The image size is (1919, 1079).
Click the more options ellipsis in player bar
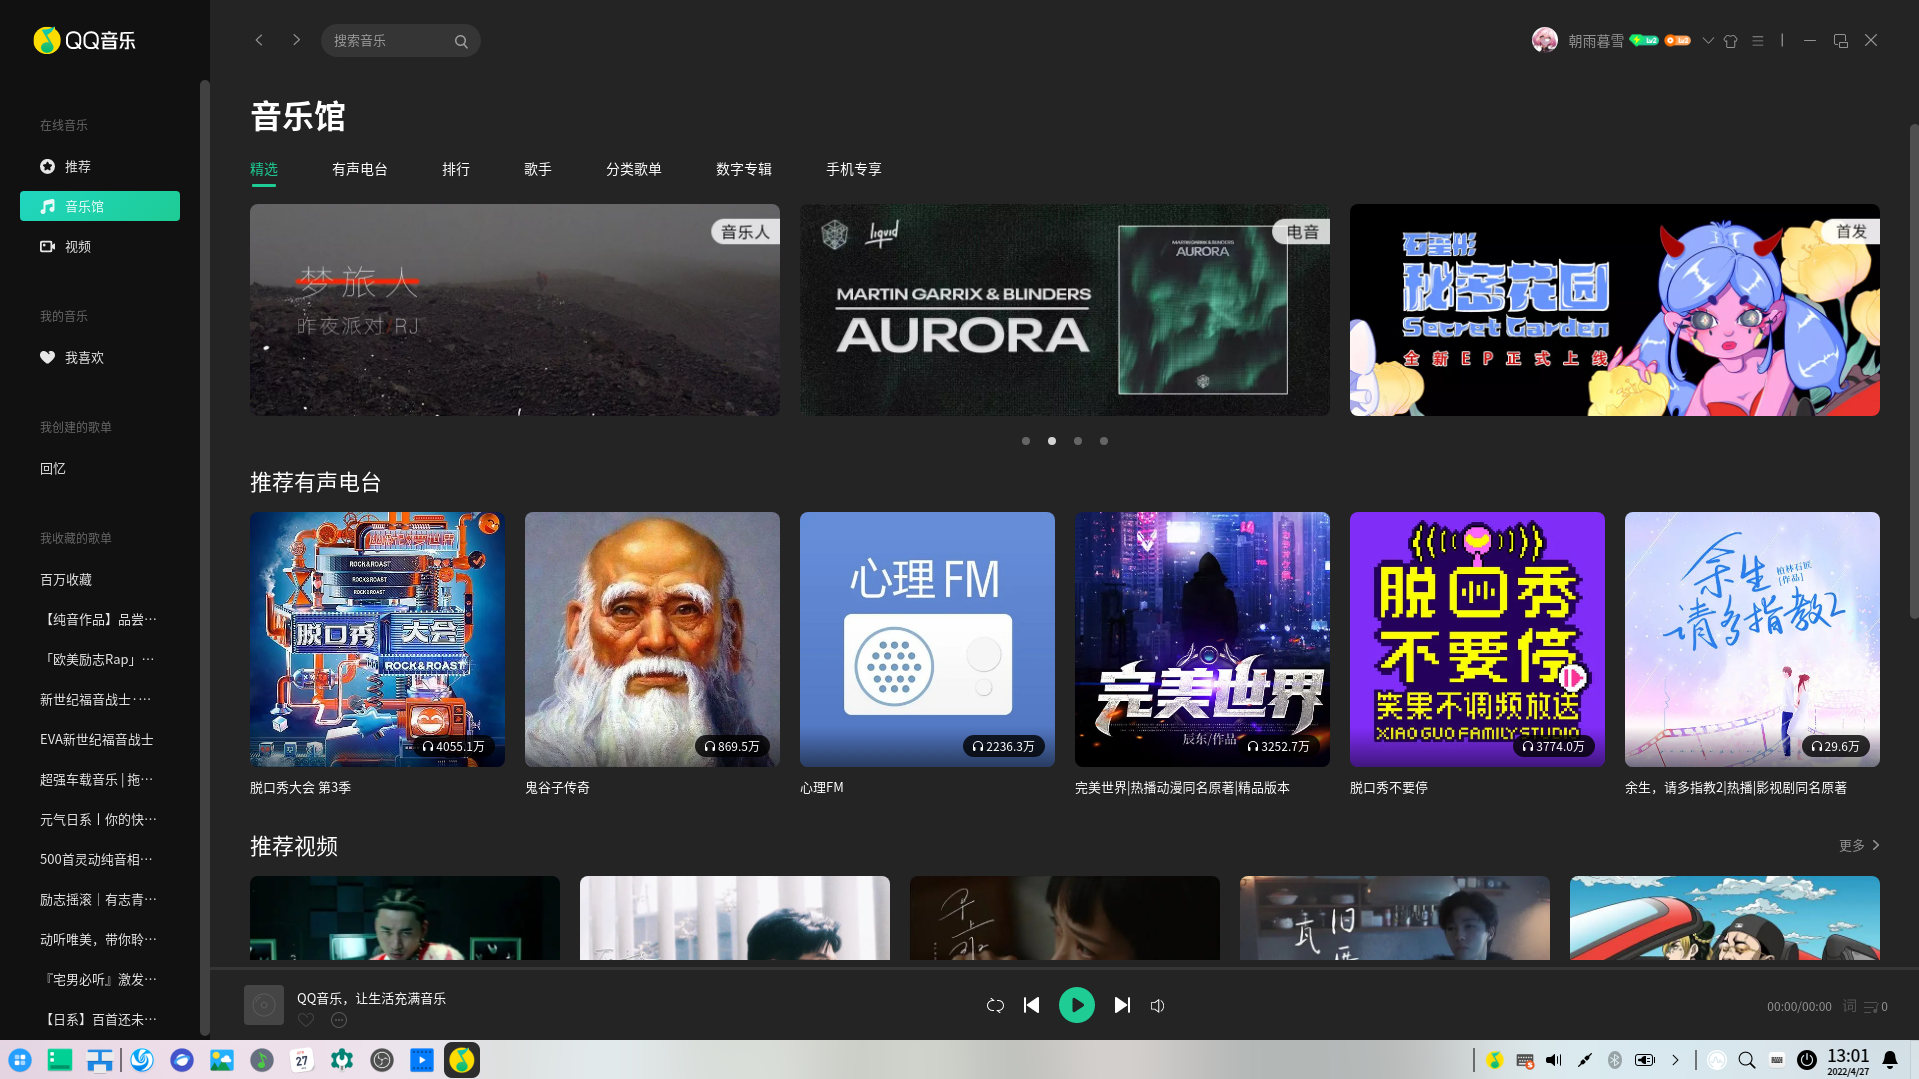point(339,1020)
